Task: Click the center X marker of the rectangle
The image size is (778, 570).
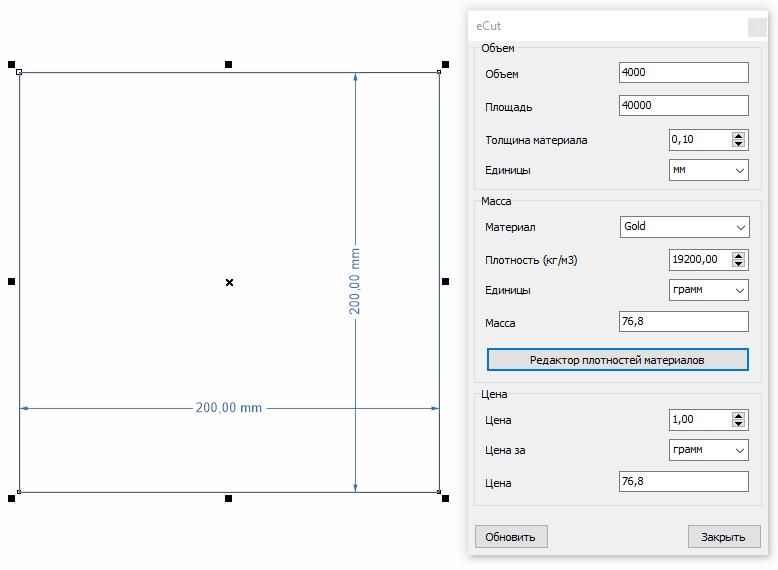Action: coord(229,282)
